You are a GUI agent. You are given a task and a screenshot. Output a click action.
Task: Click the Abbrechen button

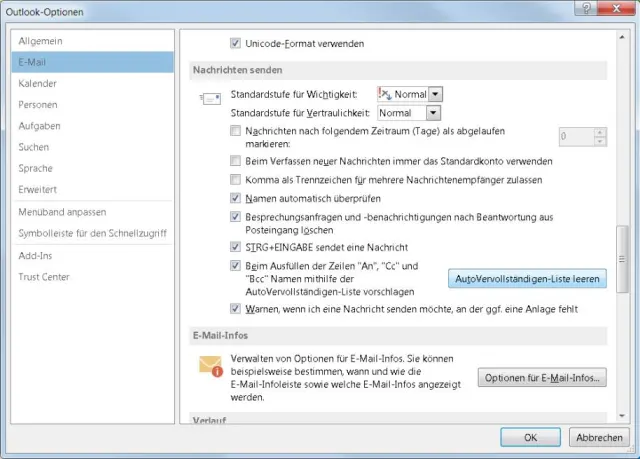pyautogui.click(x=599, y=437)
